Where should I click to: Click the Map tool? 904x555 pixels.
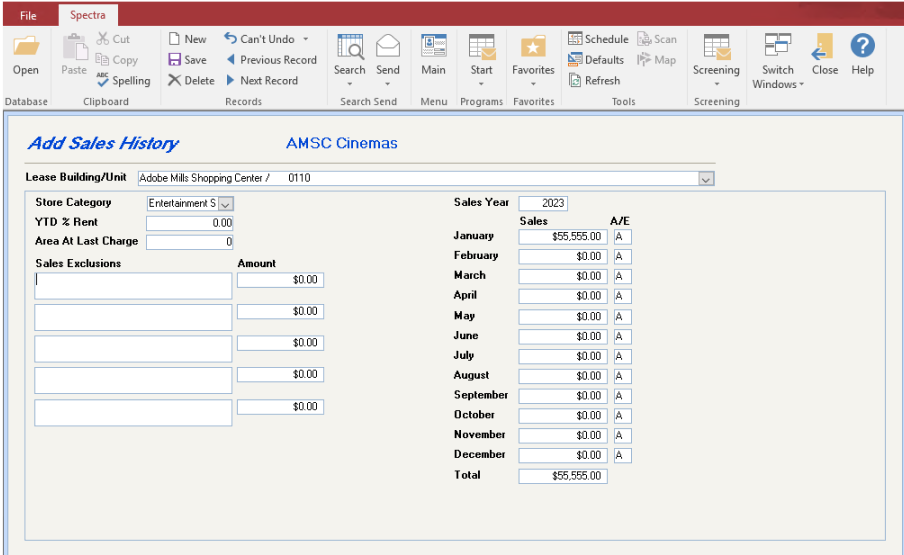(656, 59)
